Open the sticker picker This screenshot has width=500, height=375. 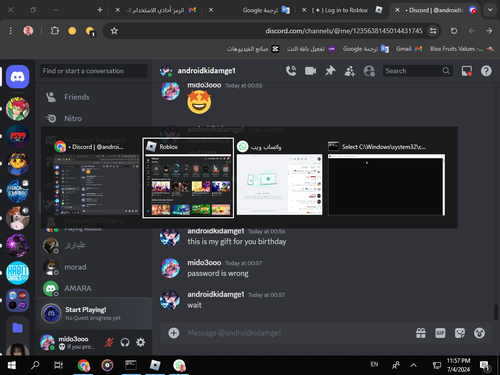pyautogui.click(x=460, y=333)
